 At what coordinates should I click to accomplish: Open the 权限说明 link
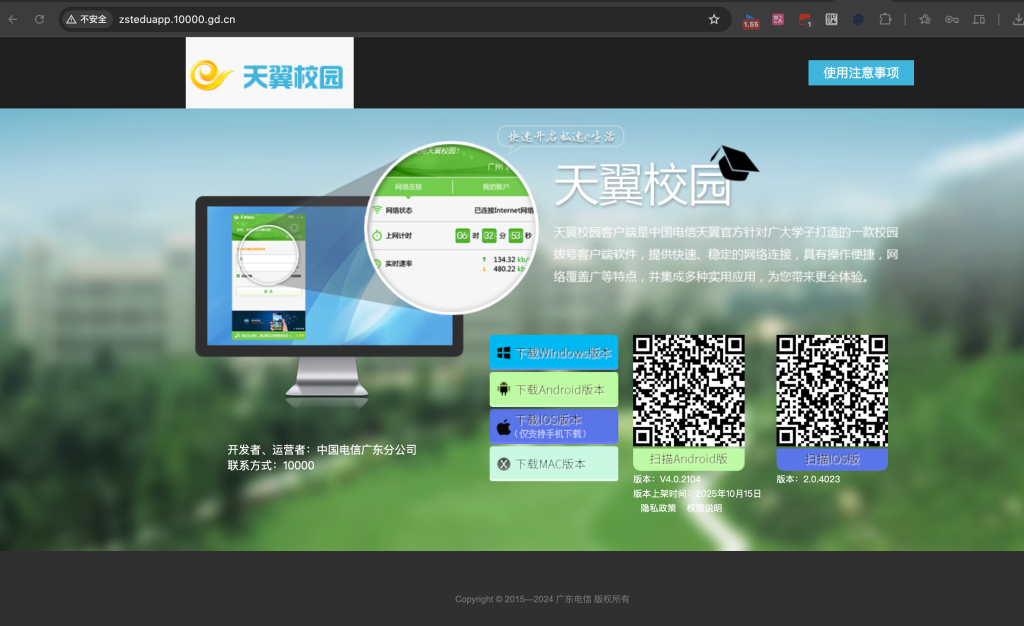coord(704,509)
